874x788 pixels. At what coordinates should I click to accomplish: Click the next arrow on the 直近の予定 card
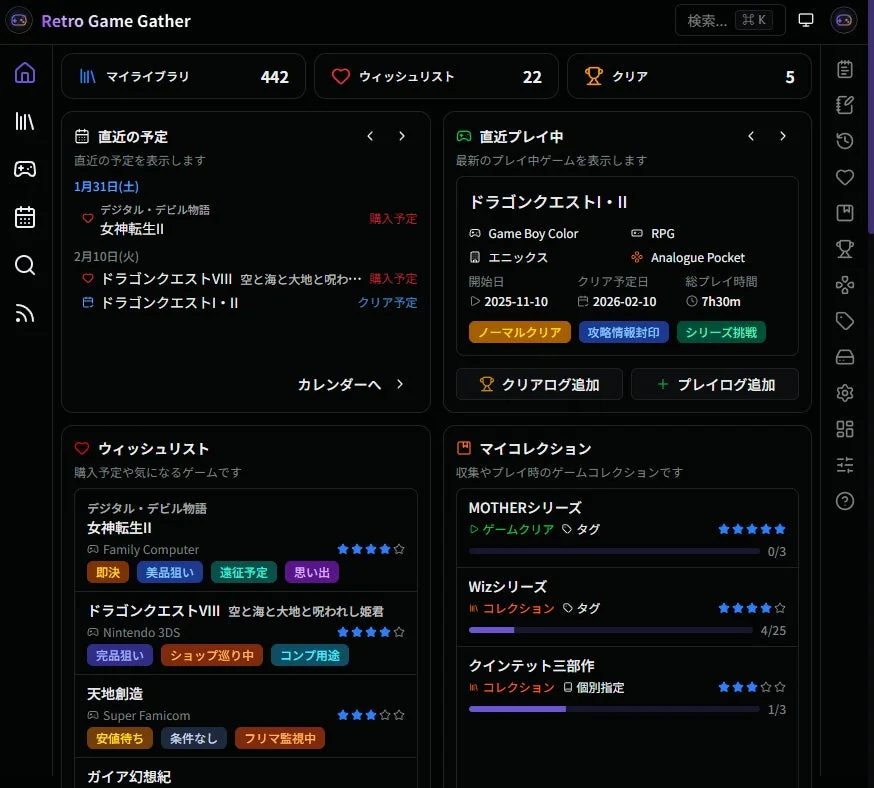399,136
